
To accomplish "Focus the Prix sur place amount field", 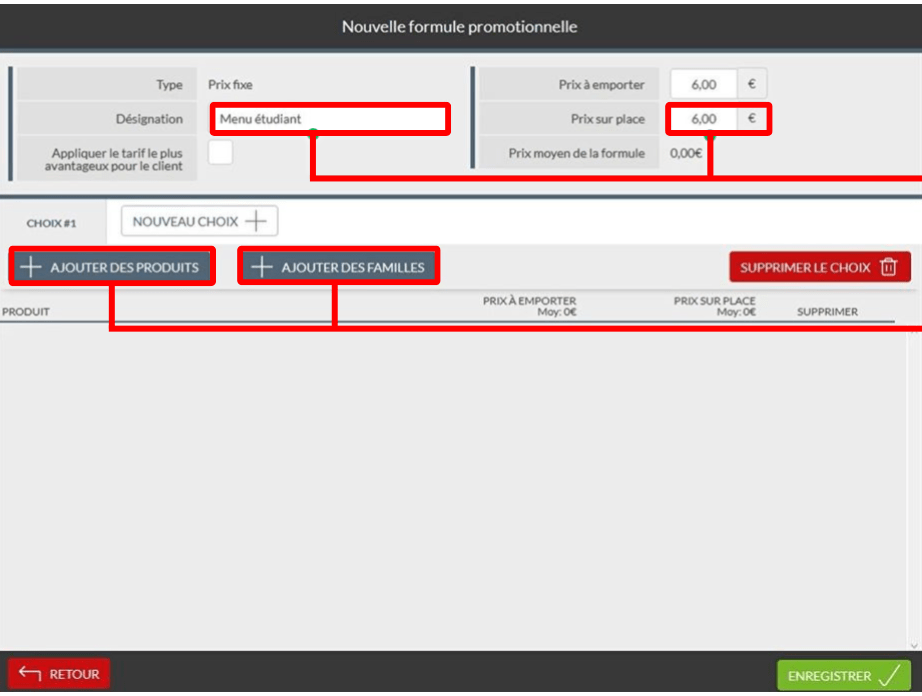I will tap(704, 119).
